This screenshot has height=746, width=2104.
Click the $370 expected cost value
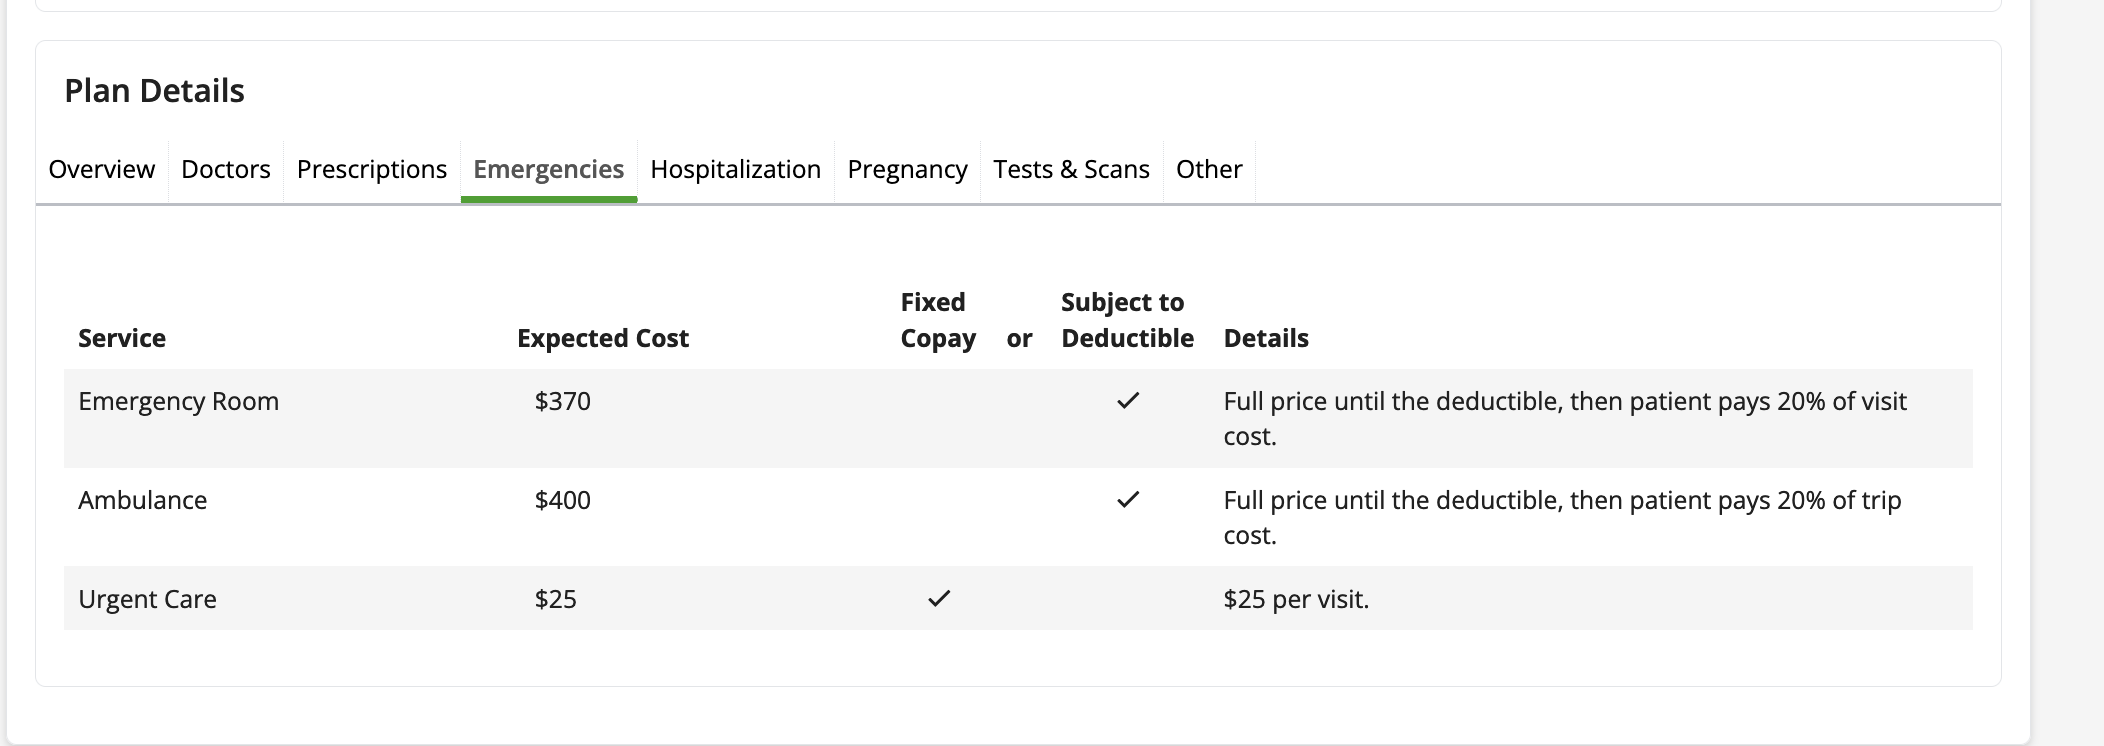562,401
